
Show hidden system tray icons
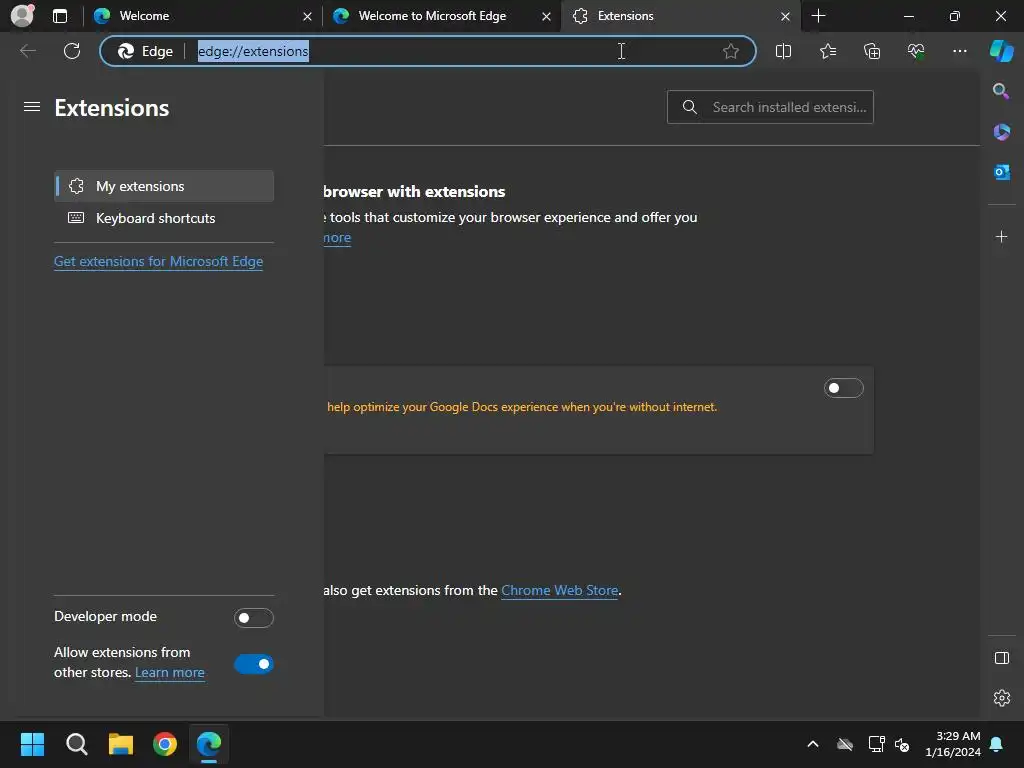812,744
